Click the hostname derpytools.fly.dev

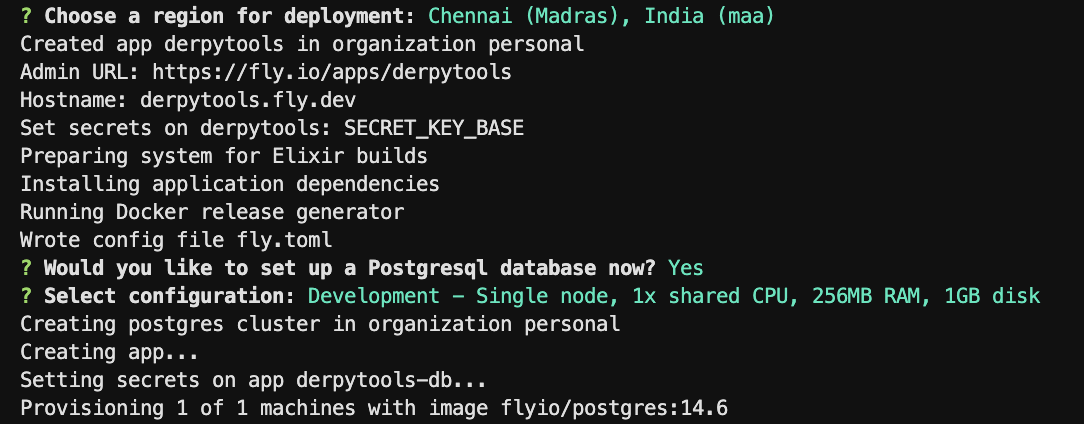248,100
